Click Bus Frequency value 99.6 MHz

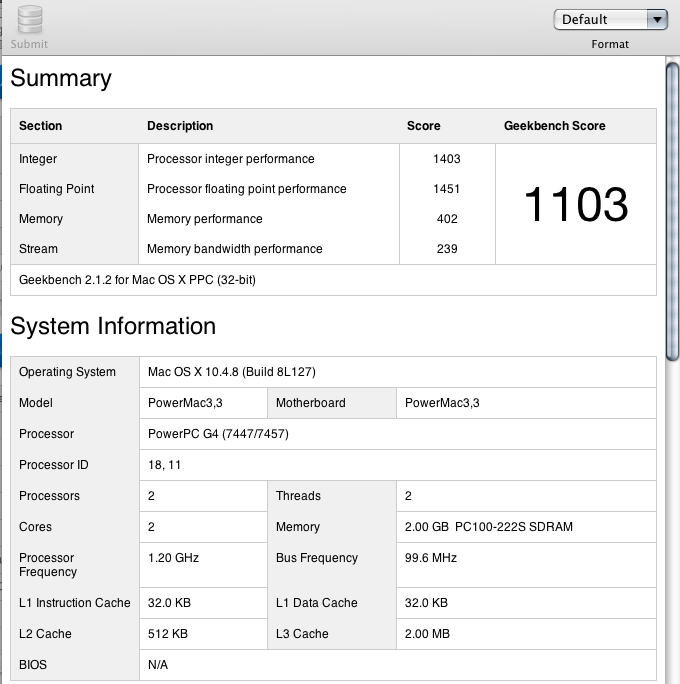431,558
